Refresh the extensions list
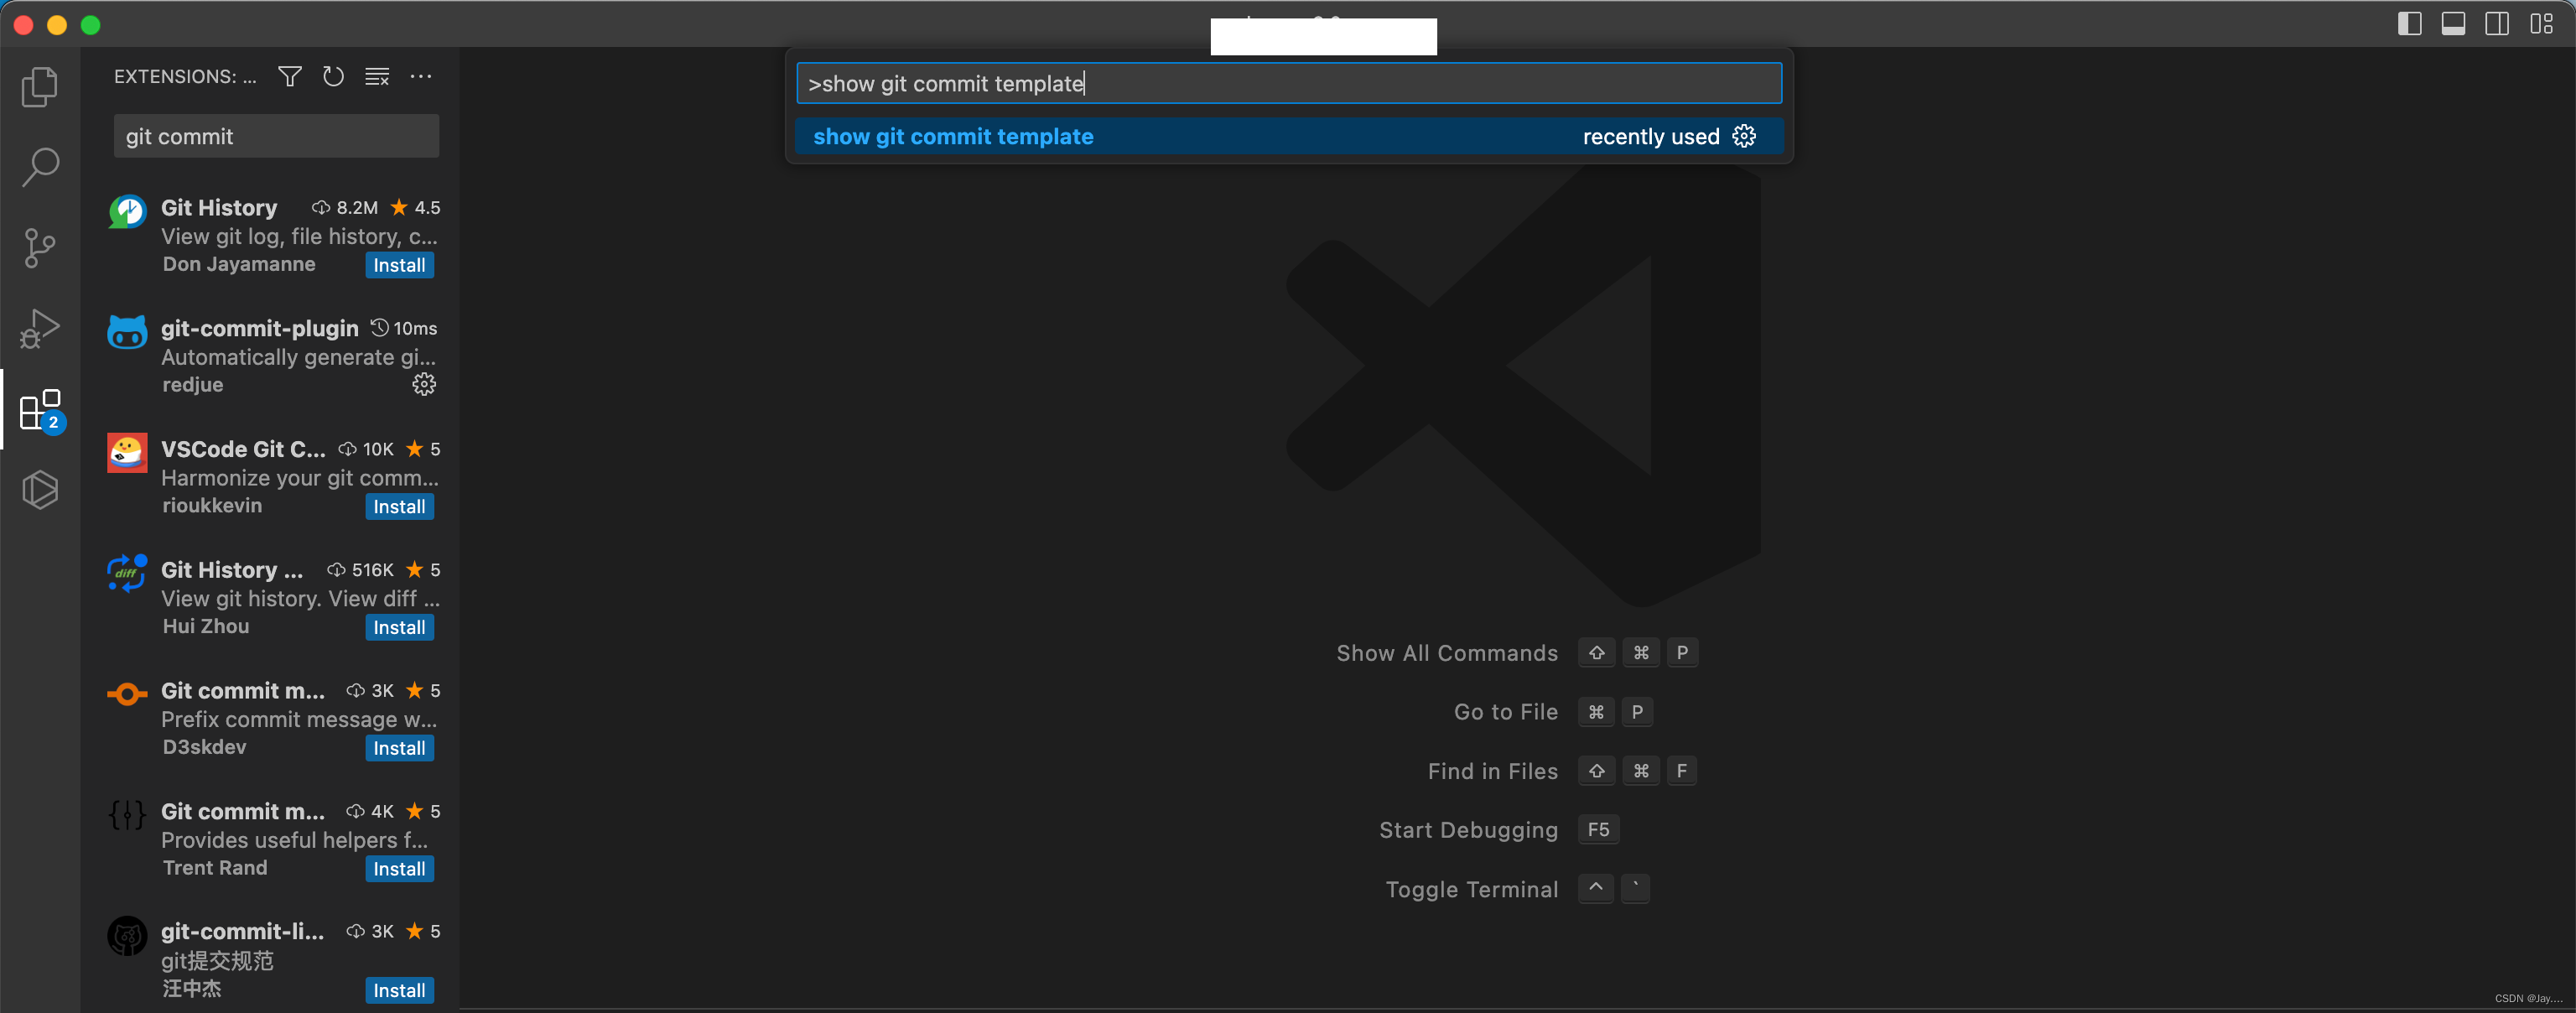 point(333,77)
